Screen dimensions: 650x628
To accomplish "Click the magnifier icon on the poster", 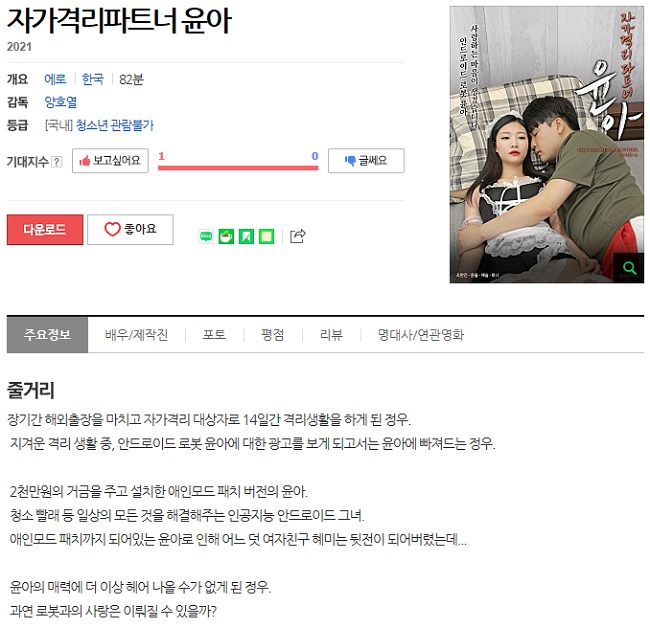I will point(629,268).
